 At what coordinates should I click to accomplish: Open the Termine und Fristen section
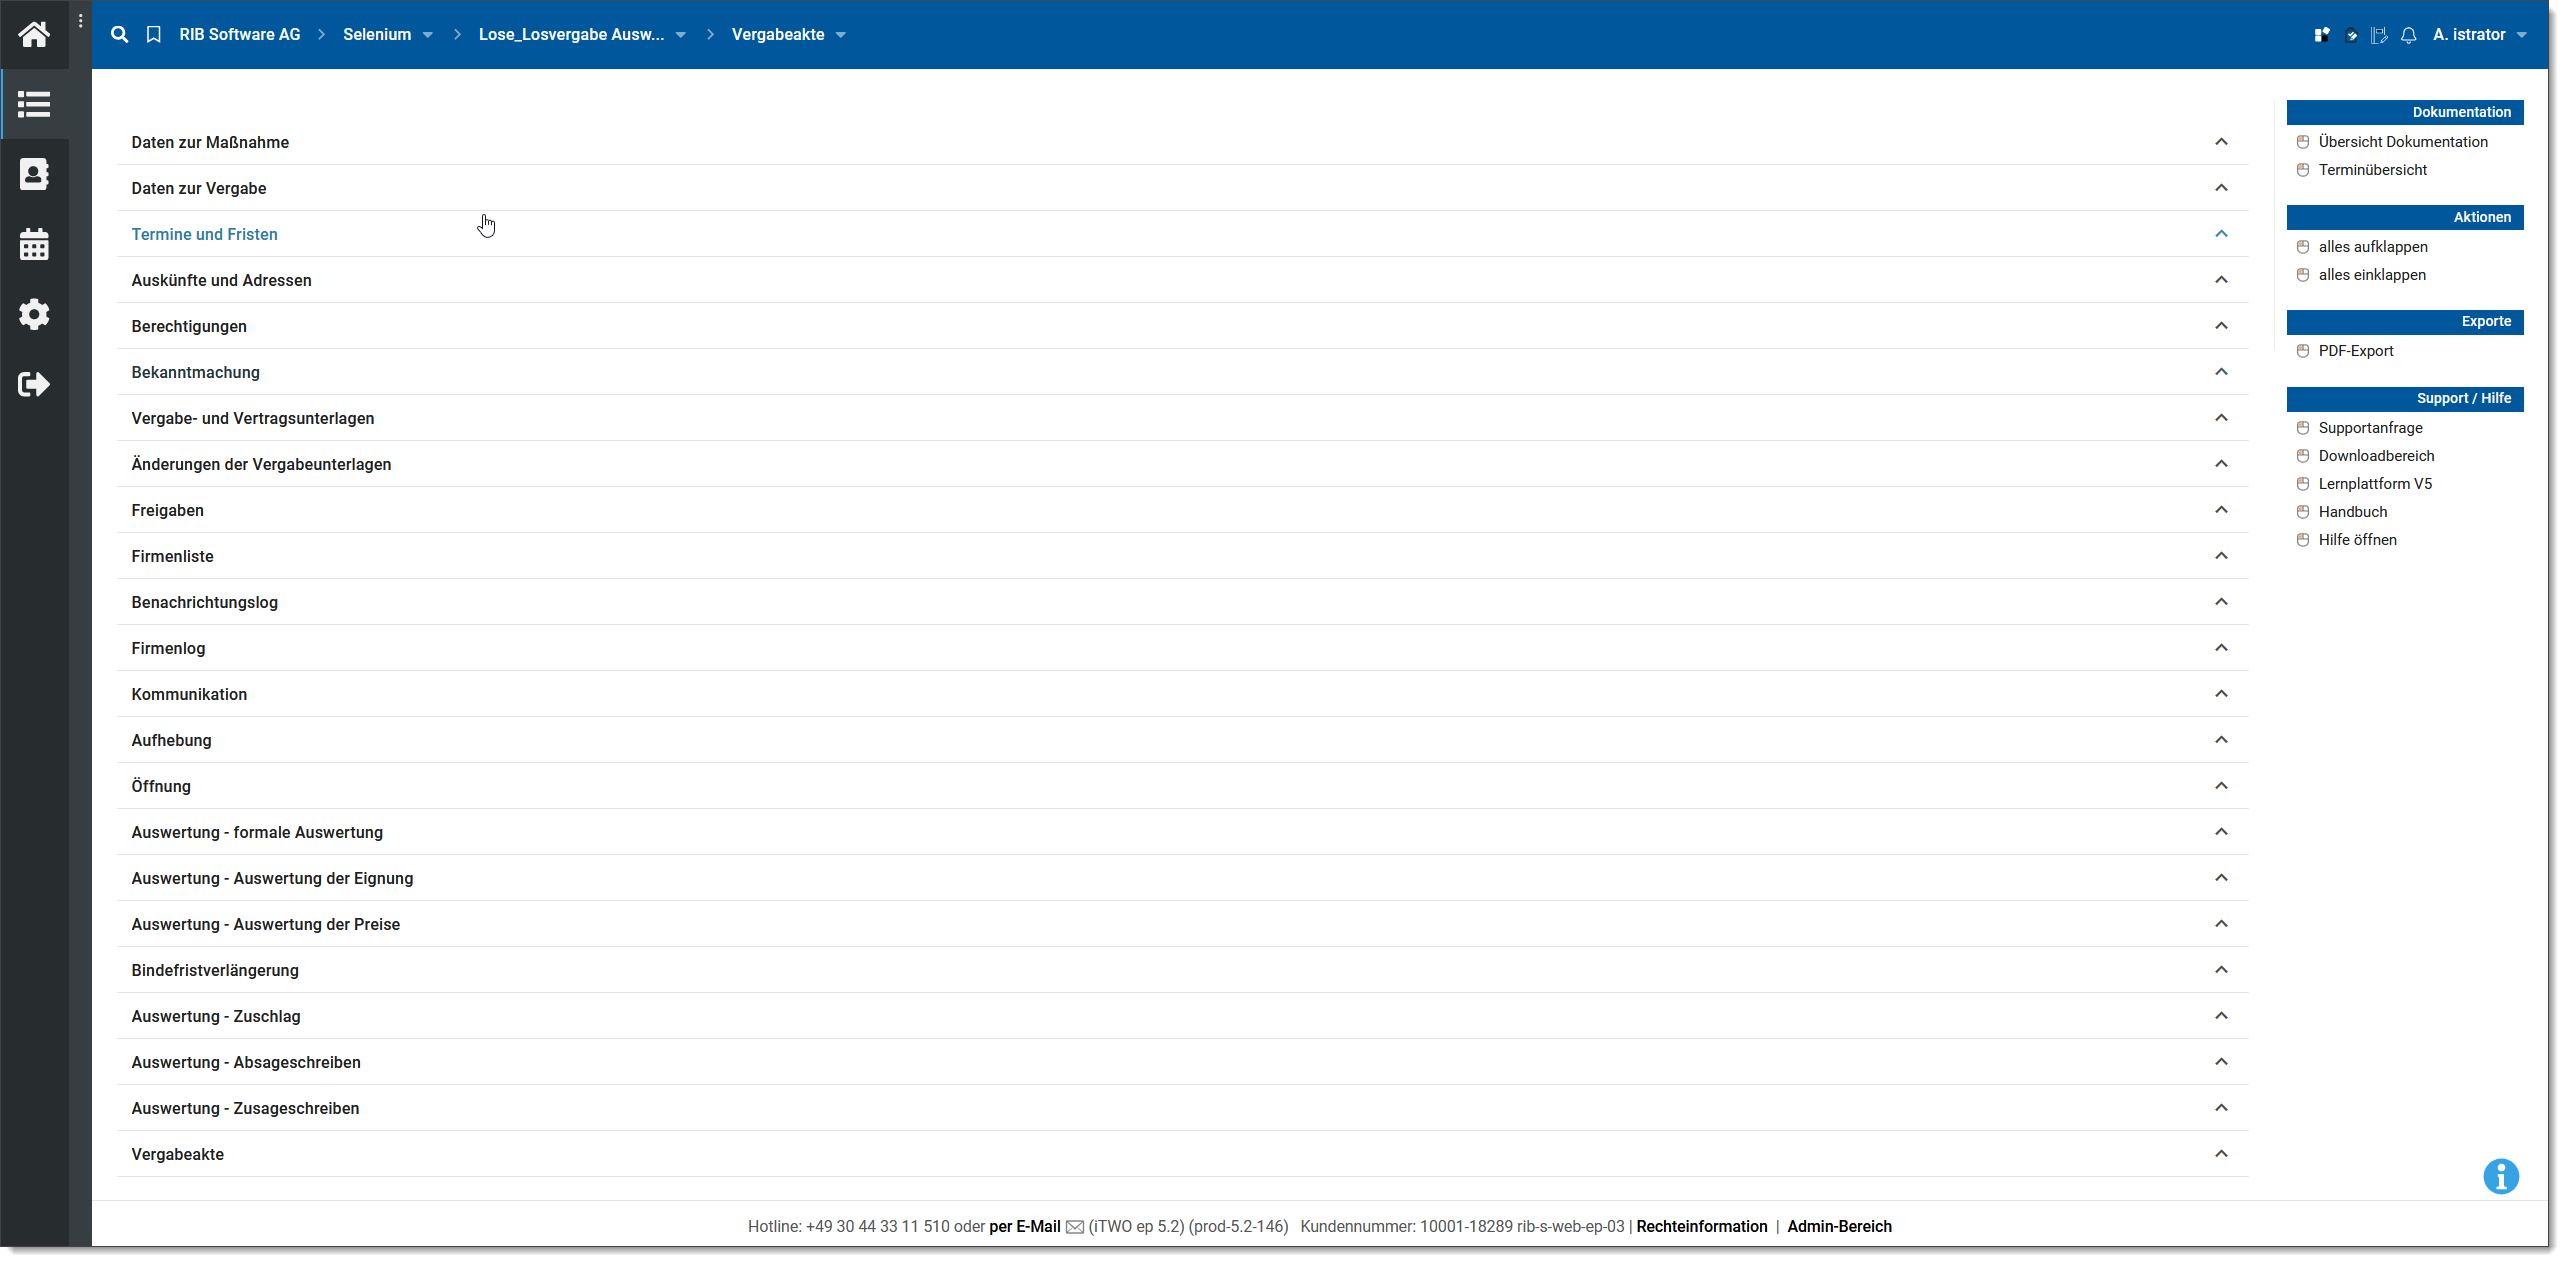point(204,234)
